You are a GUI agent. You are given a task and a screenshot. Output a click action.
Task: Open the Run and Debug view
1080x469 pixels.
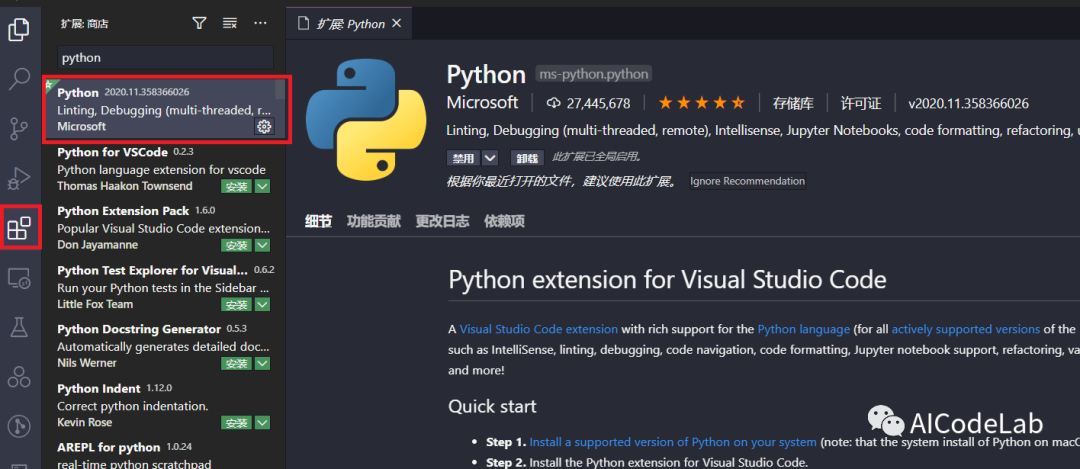point(19,178)
